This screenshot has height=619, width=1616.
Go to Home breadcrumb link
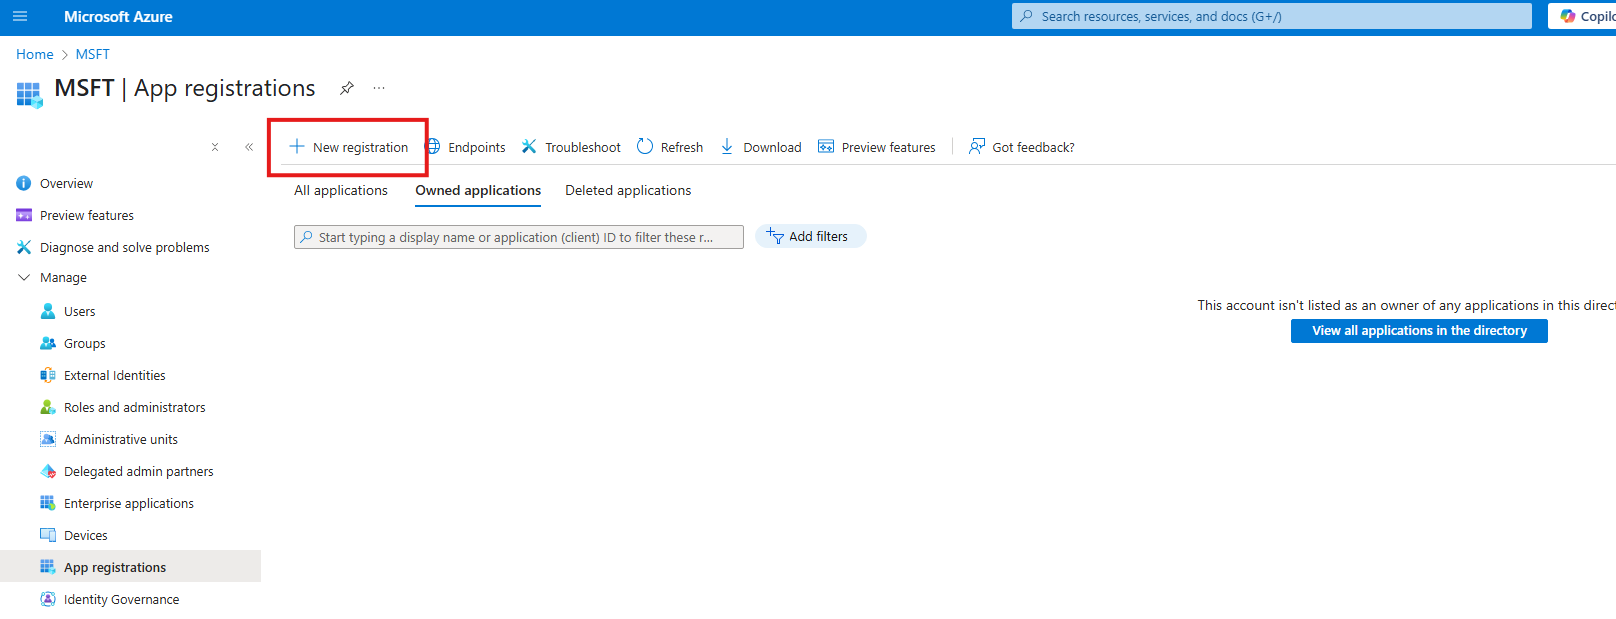pyautogui.click(x=34, y=54)
